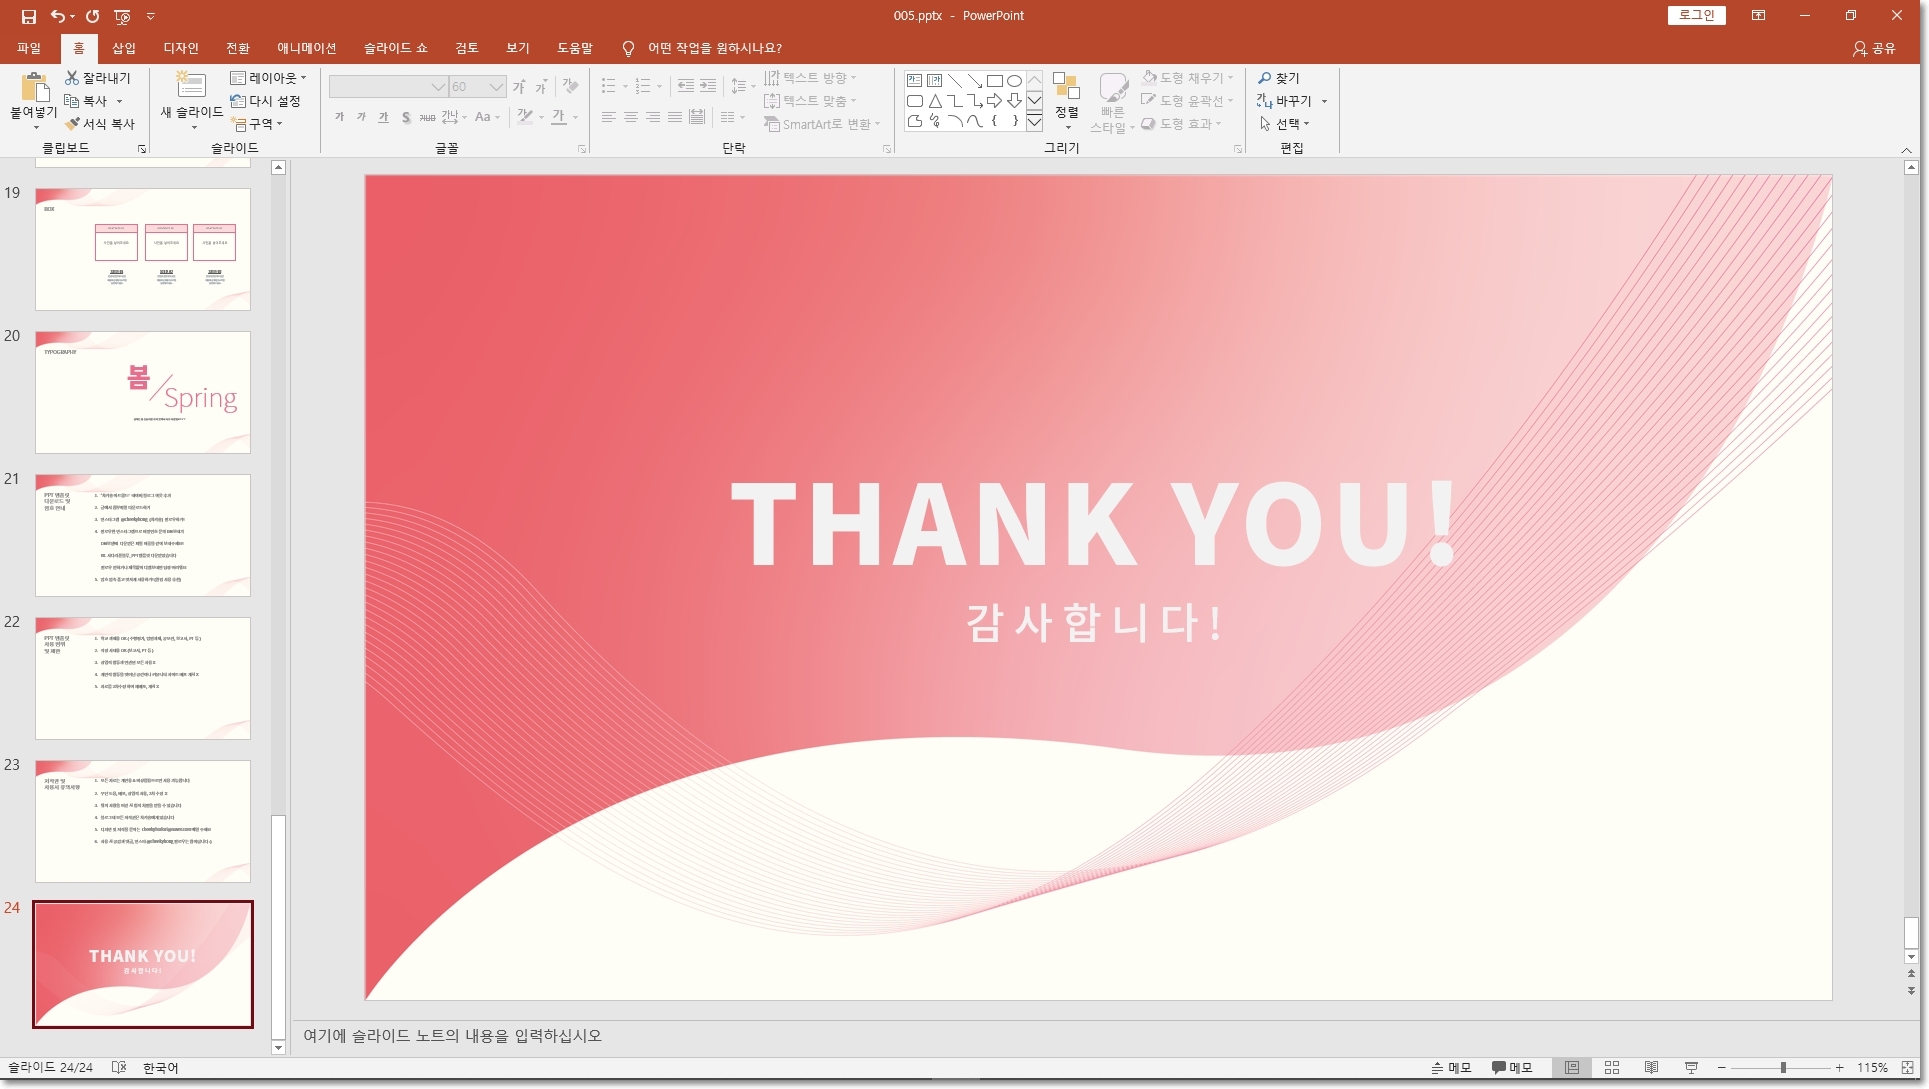1929x1089 pixels.
Task: Switch to Reading View icon in status bar
Action: tap(1652, 1068)
